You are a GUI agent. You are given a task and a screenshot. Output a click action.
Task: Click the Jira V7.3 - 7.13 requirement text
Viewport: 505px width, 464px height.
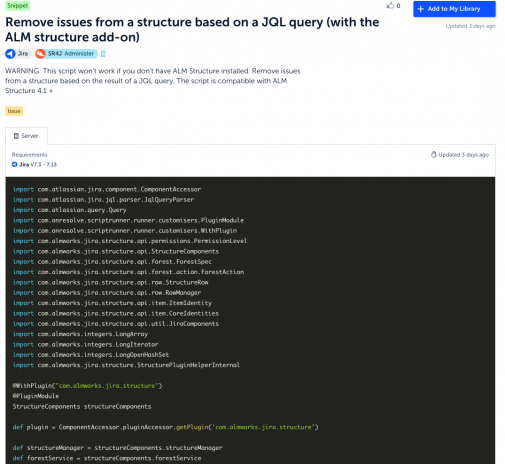[x=38, y=164]
